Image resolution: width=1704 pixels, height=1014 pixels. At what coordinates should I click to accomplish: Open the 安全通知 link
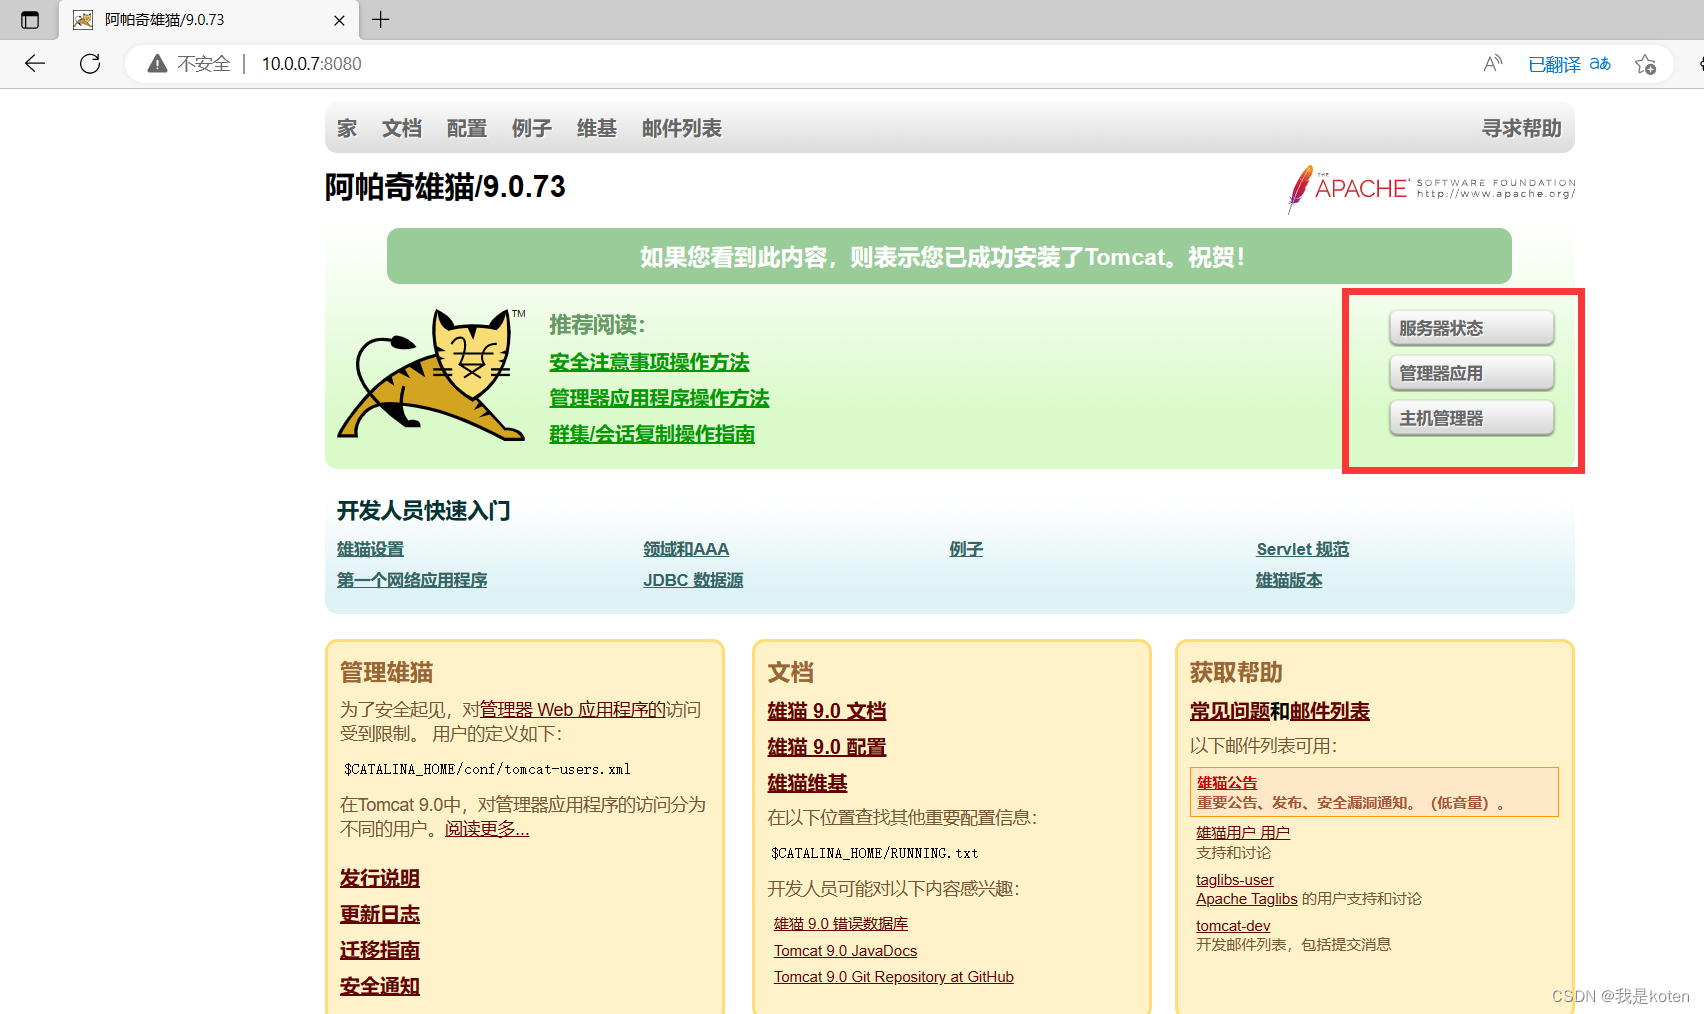tap(380, 986)
